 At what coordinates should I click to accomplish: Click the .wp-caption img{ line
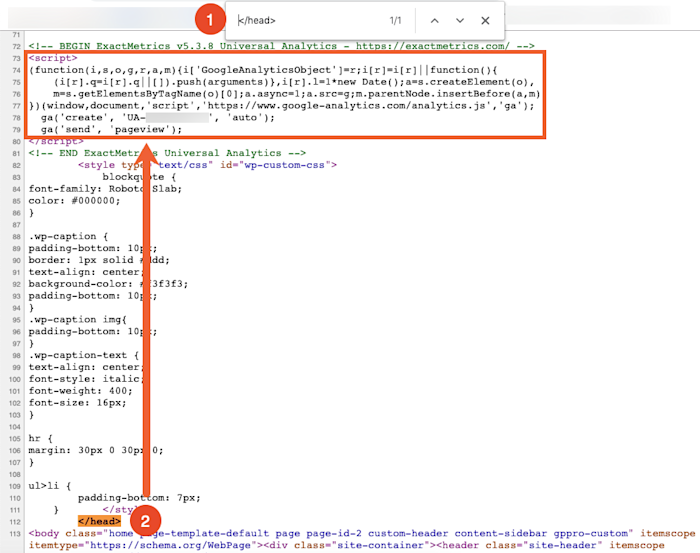coord(78,320)
